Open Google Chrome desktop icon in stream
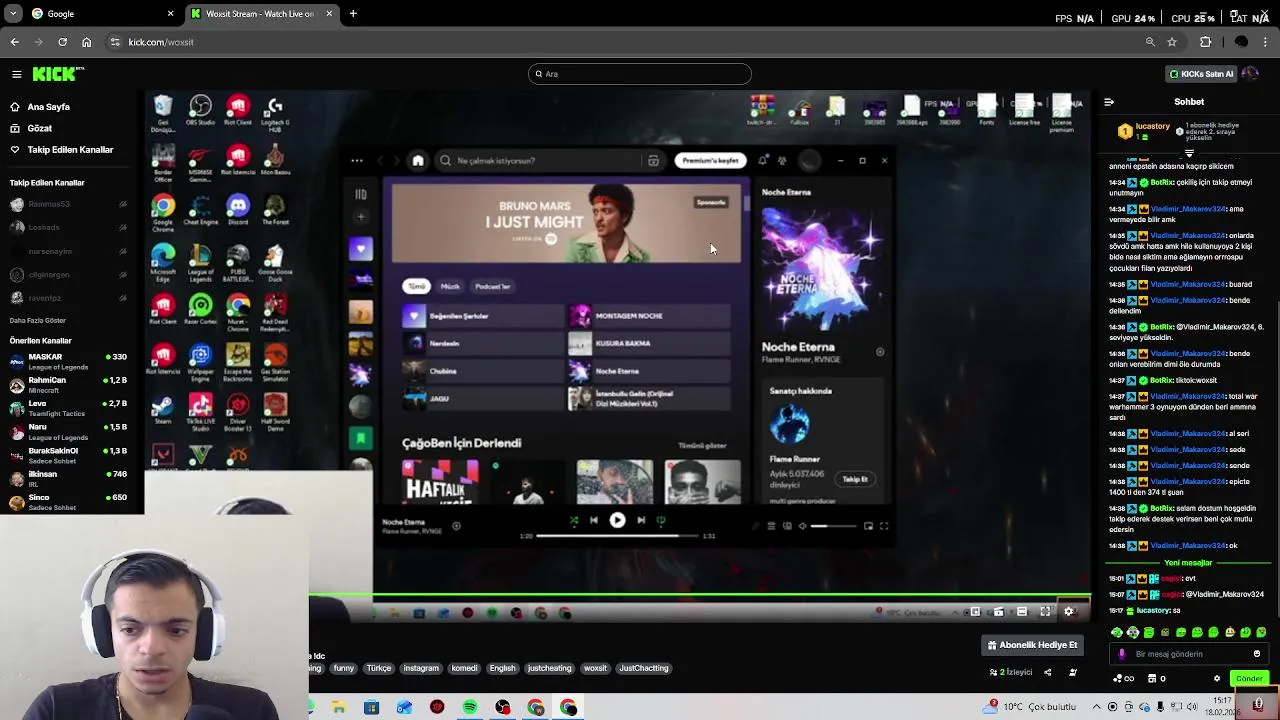The width and height of the screenshot is (1280, 720). (163, 212)
